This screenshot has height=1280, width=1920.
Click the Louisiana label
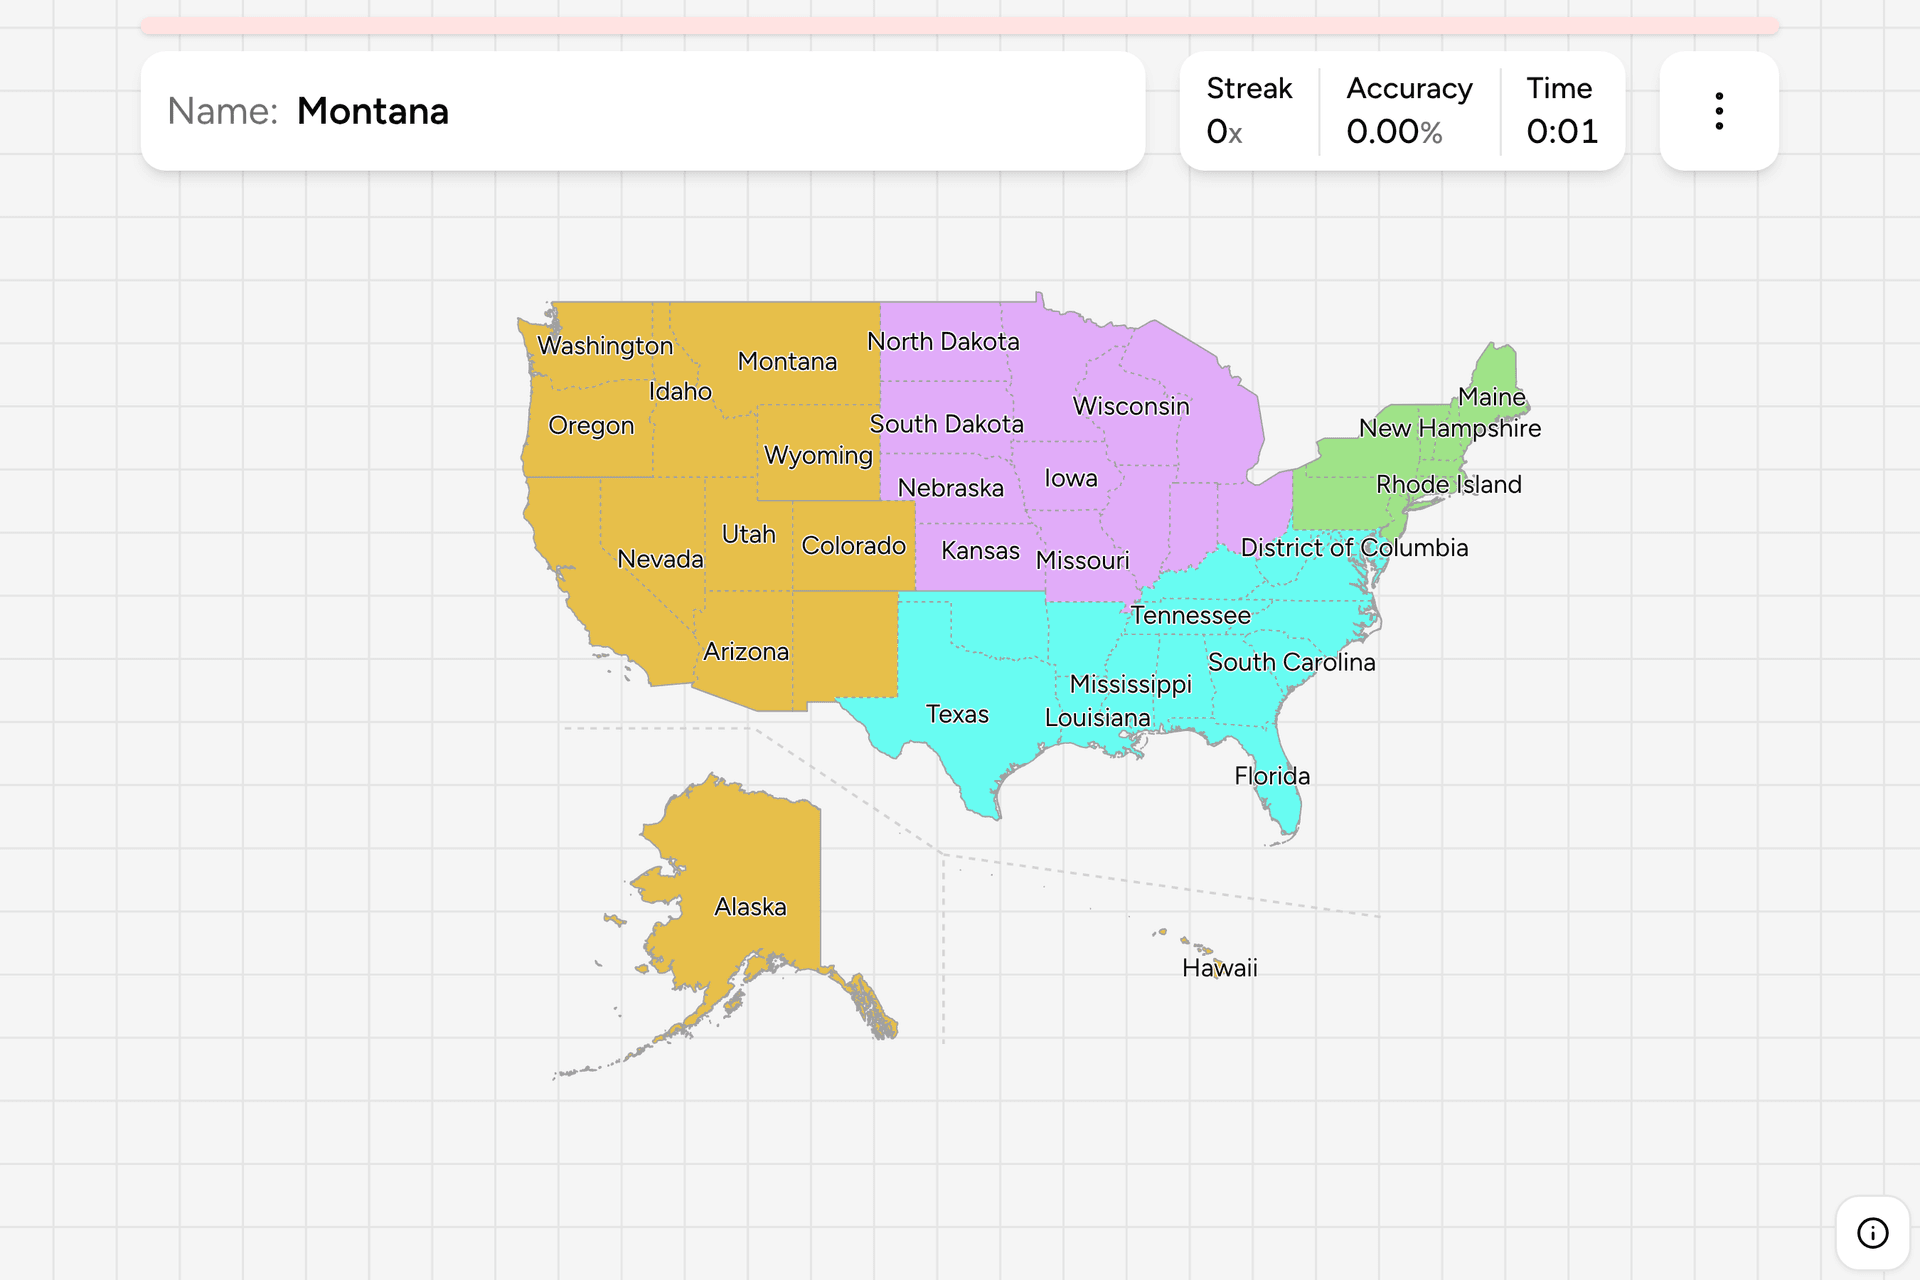1097,717
